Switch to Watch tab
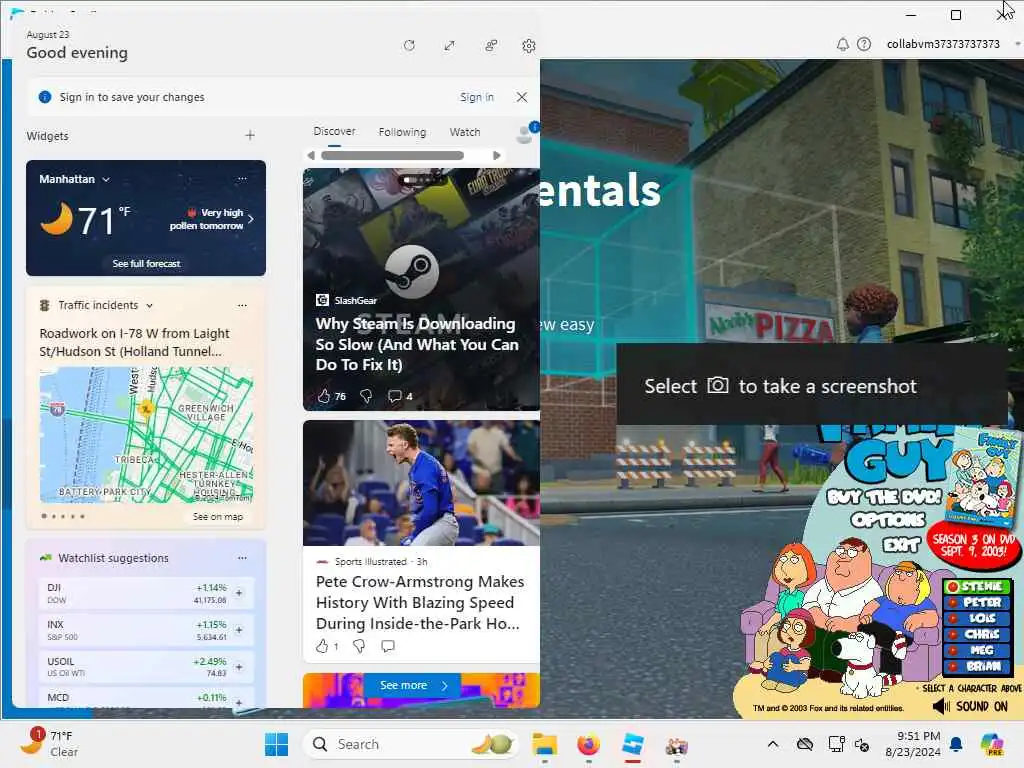Viewport: 1024px width, 768px height. [x=465, y=132]
